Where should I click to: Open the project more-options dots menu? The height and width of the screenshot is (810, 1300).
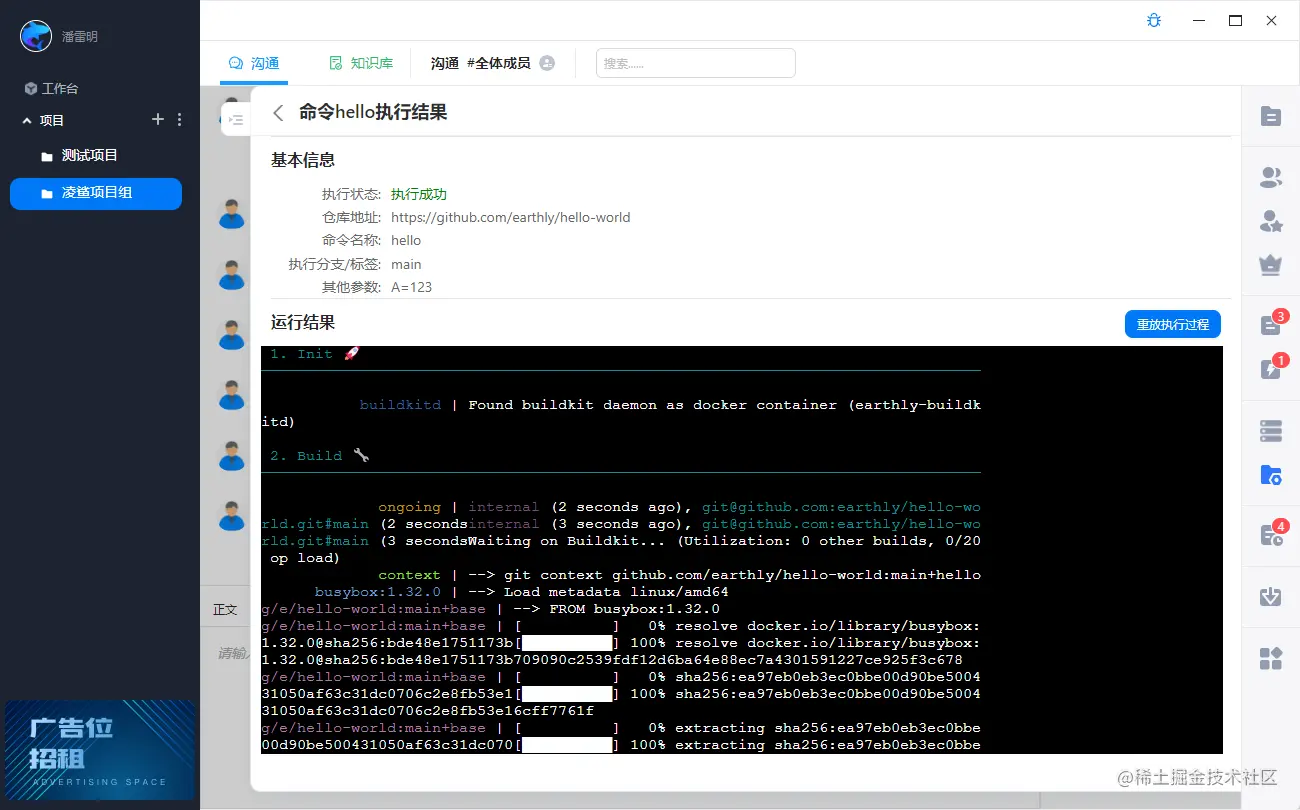tap(180, 120)
